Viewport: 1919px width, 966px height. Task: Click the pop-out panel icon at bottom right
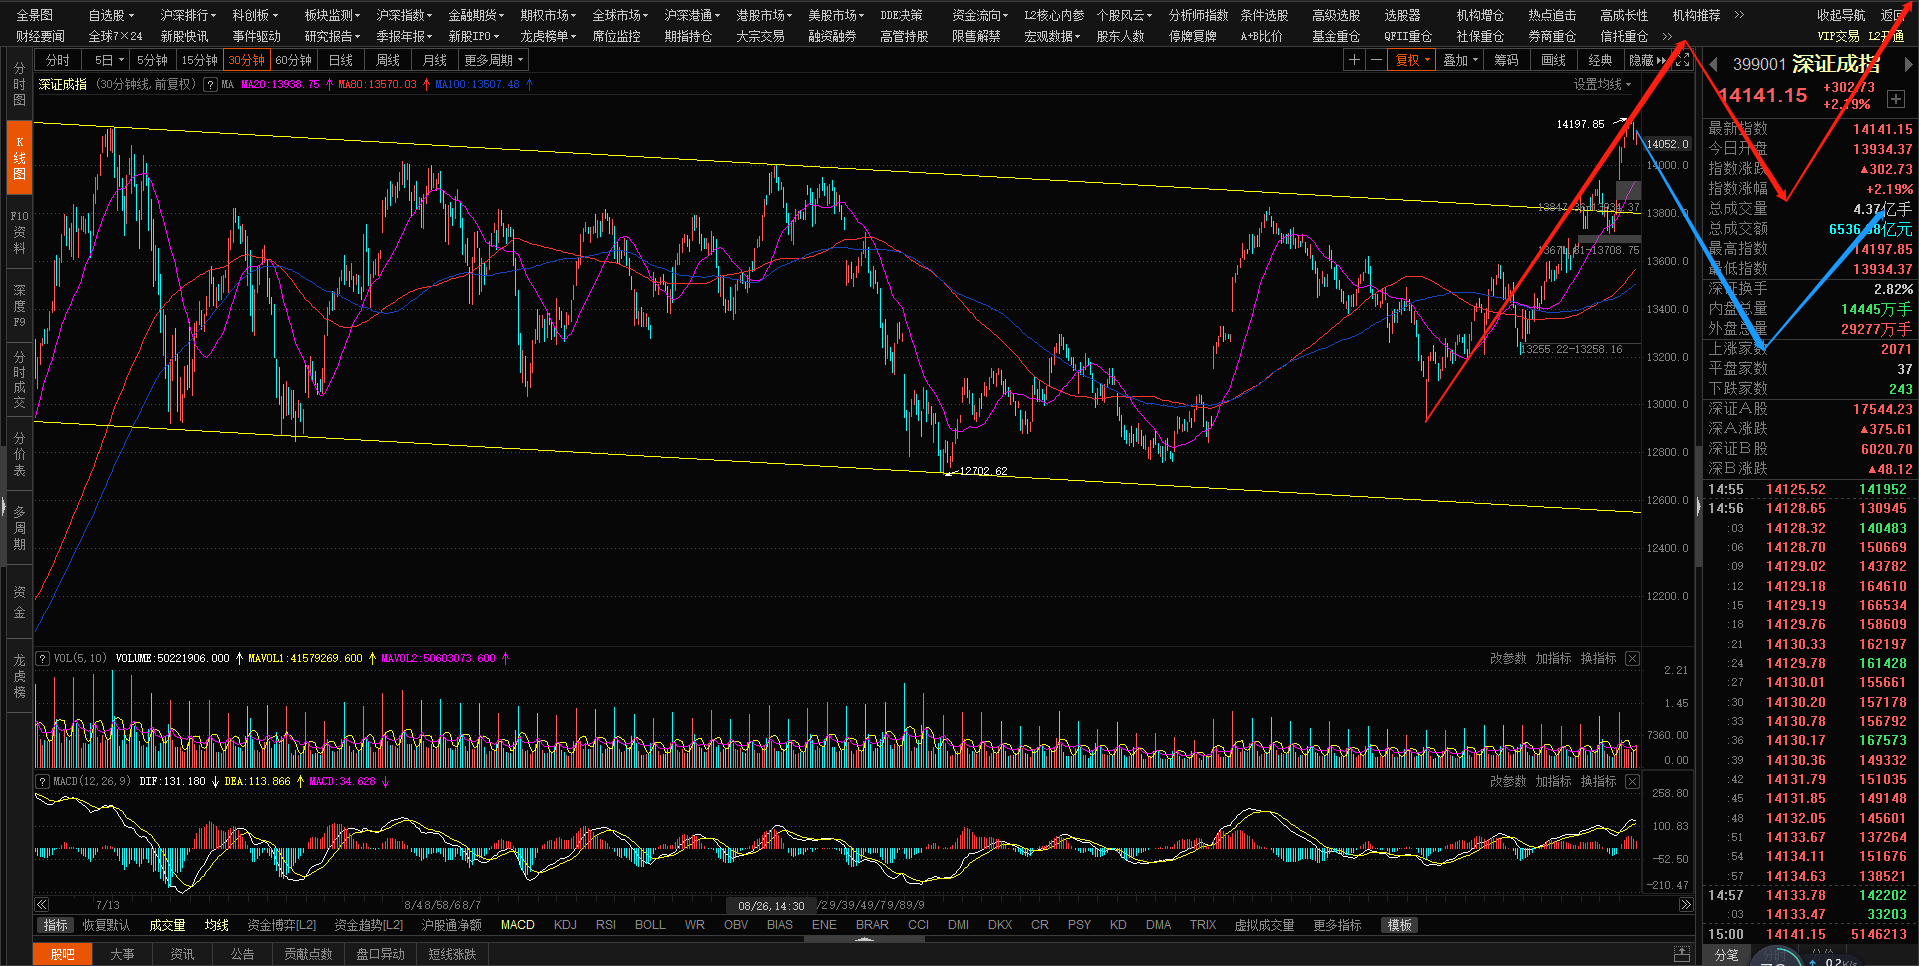coord(1682,954)
